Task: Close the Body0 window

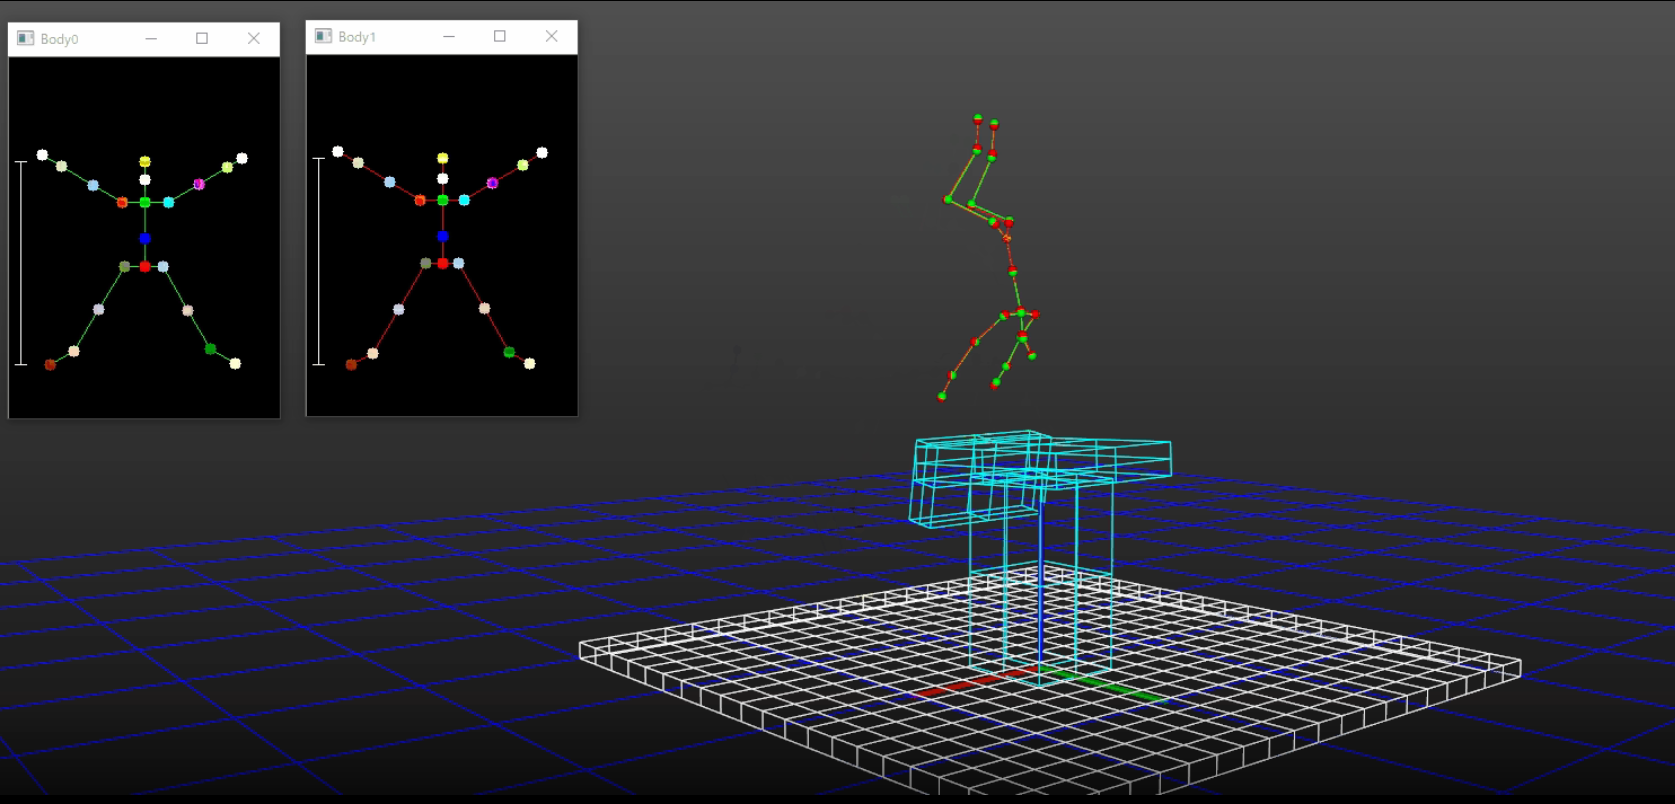Action: coord(254,38)
